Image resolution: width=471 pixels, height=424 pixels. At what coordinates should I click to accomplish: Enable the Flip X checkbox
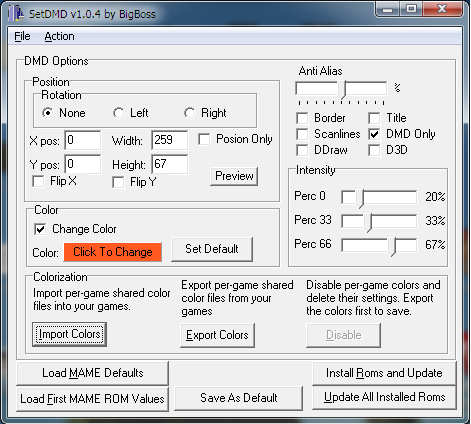click(38, 182)
